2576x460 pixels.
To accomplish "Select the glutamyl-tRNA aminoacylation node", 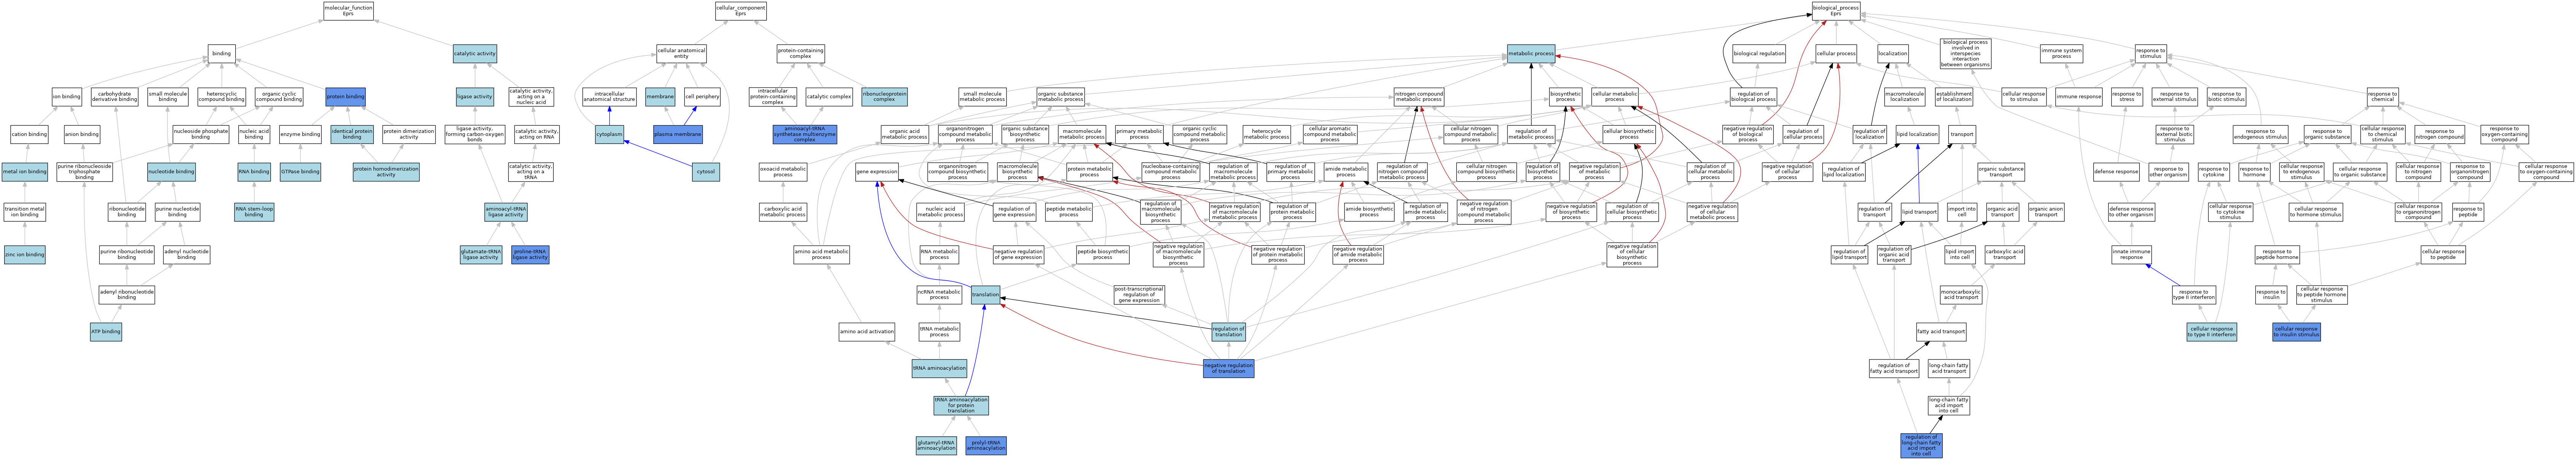I will 936,446.
